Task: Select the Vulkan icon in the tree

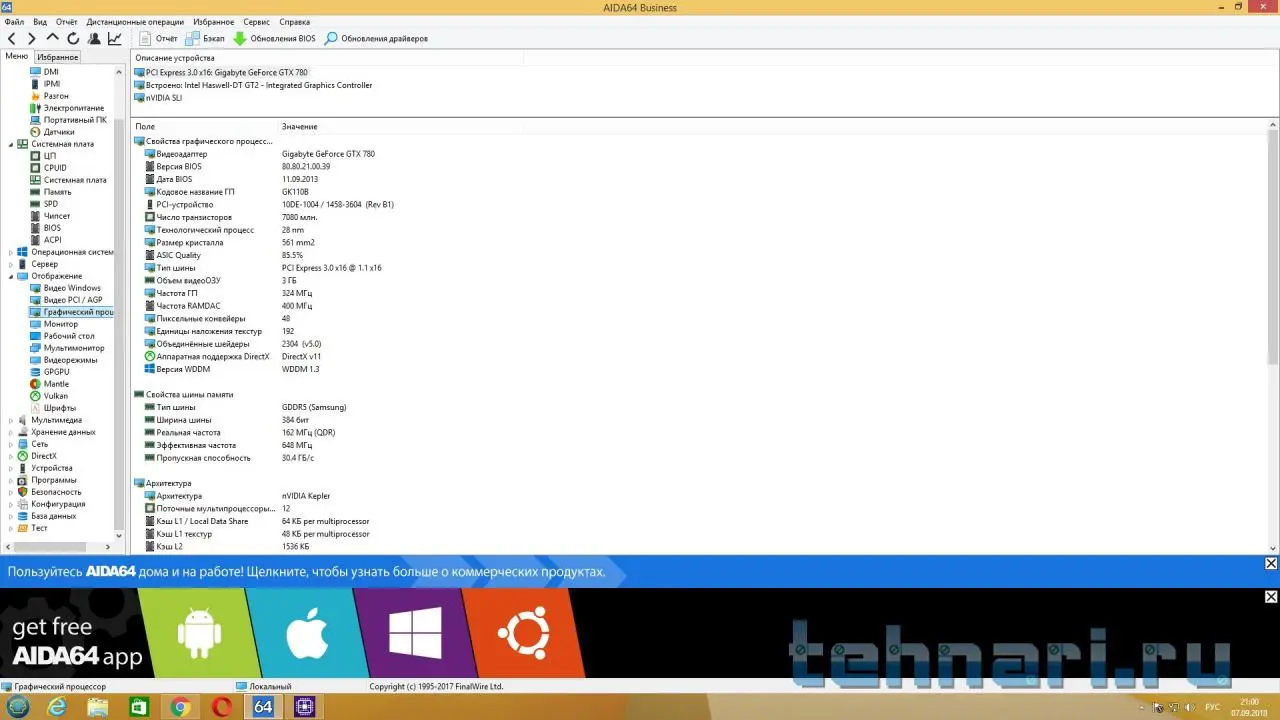Action: (36, 396)
